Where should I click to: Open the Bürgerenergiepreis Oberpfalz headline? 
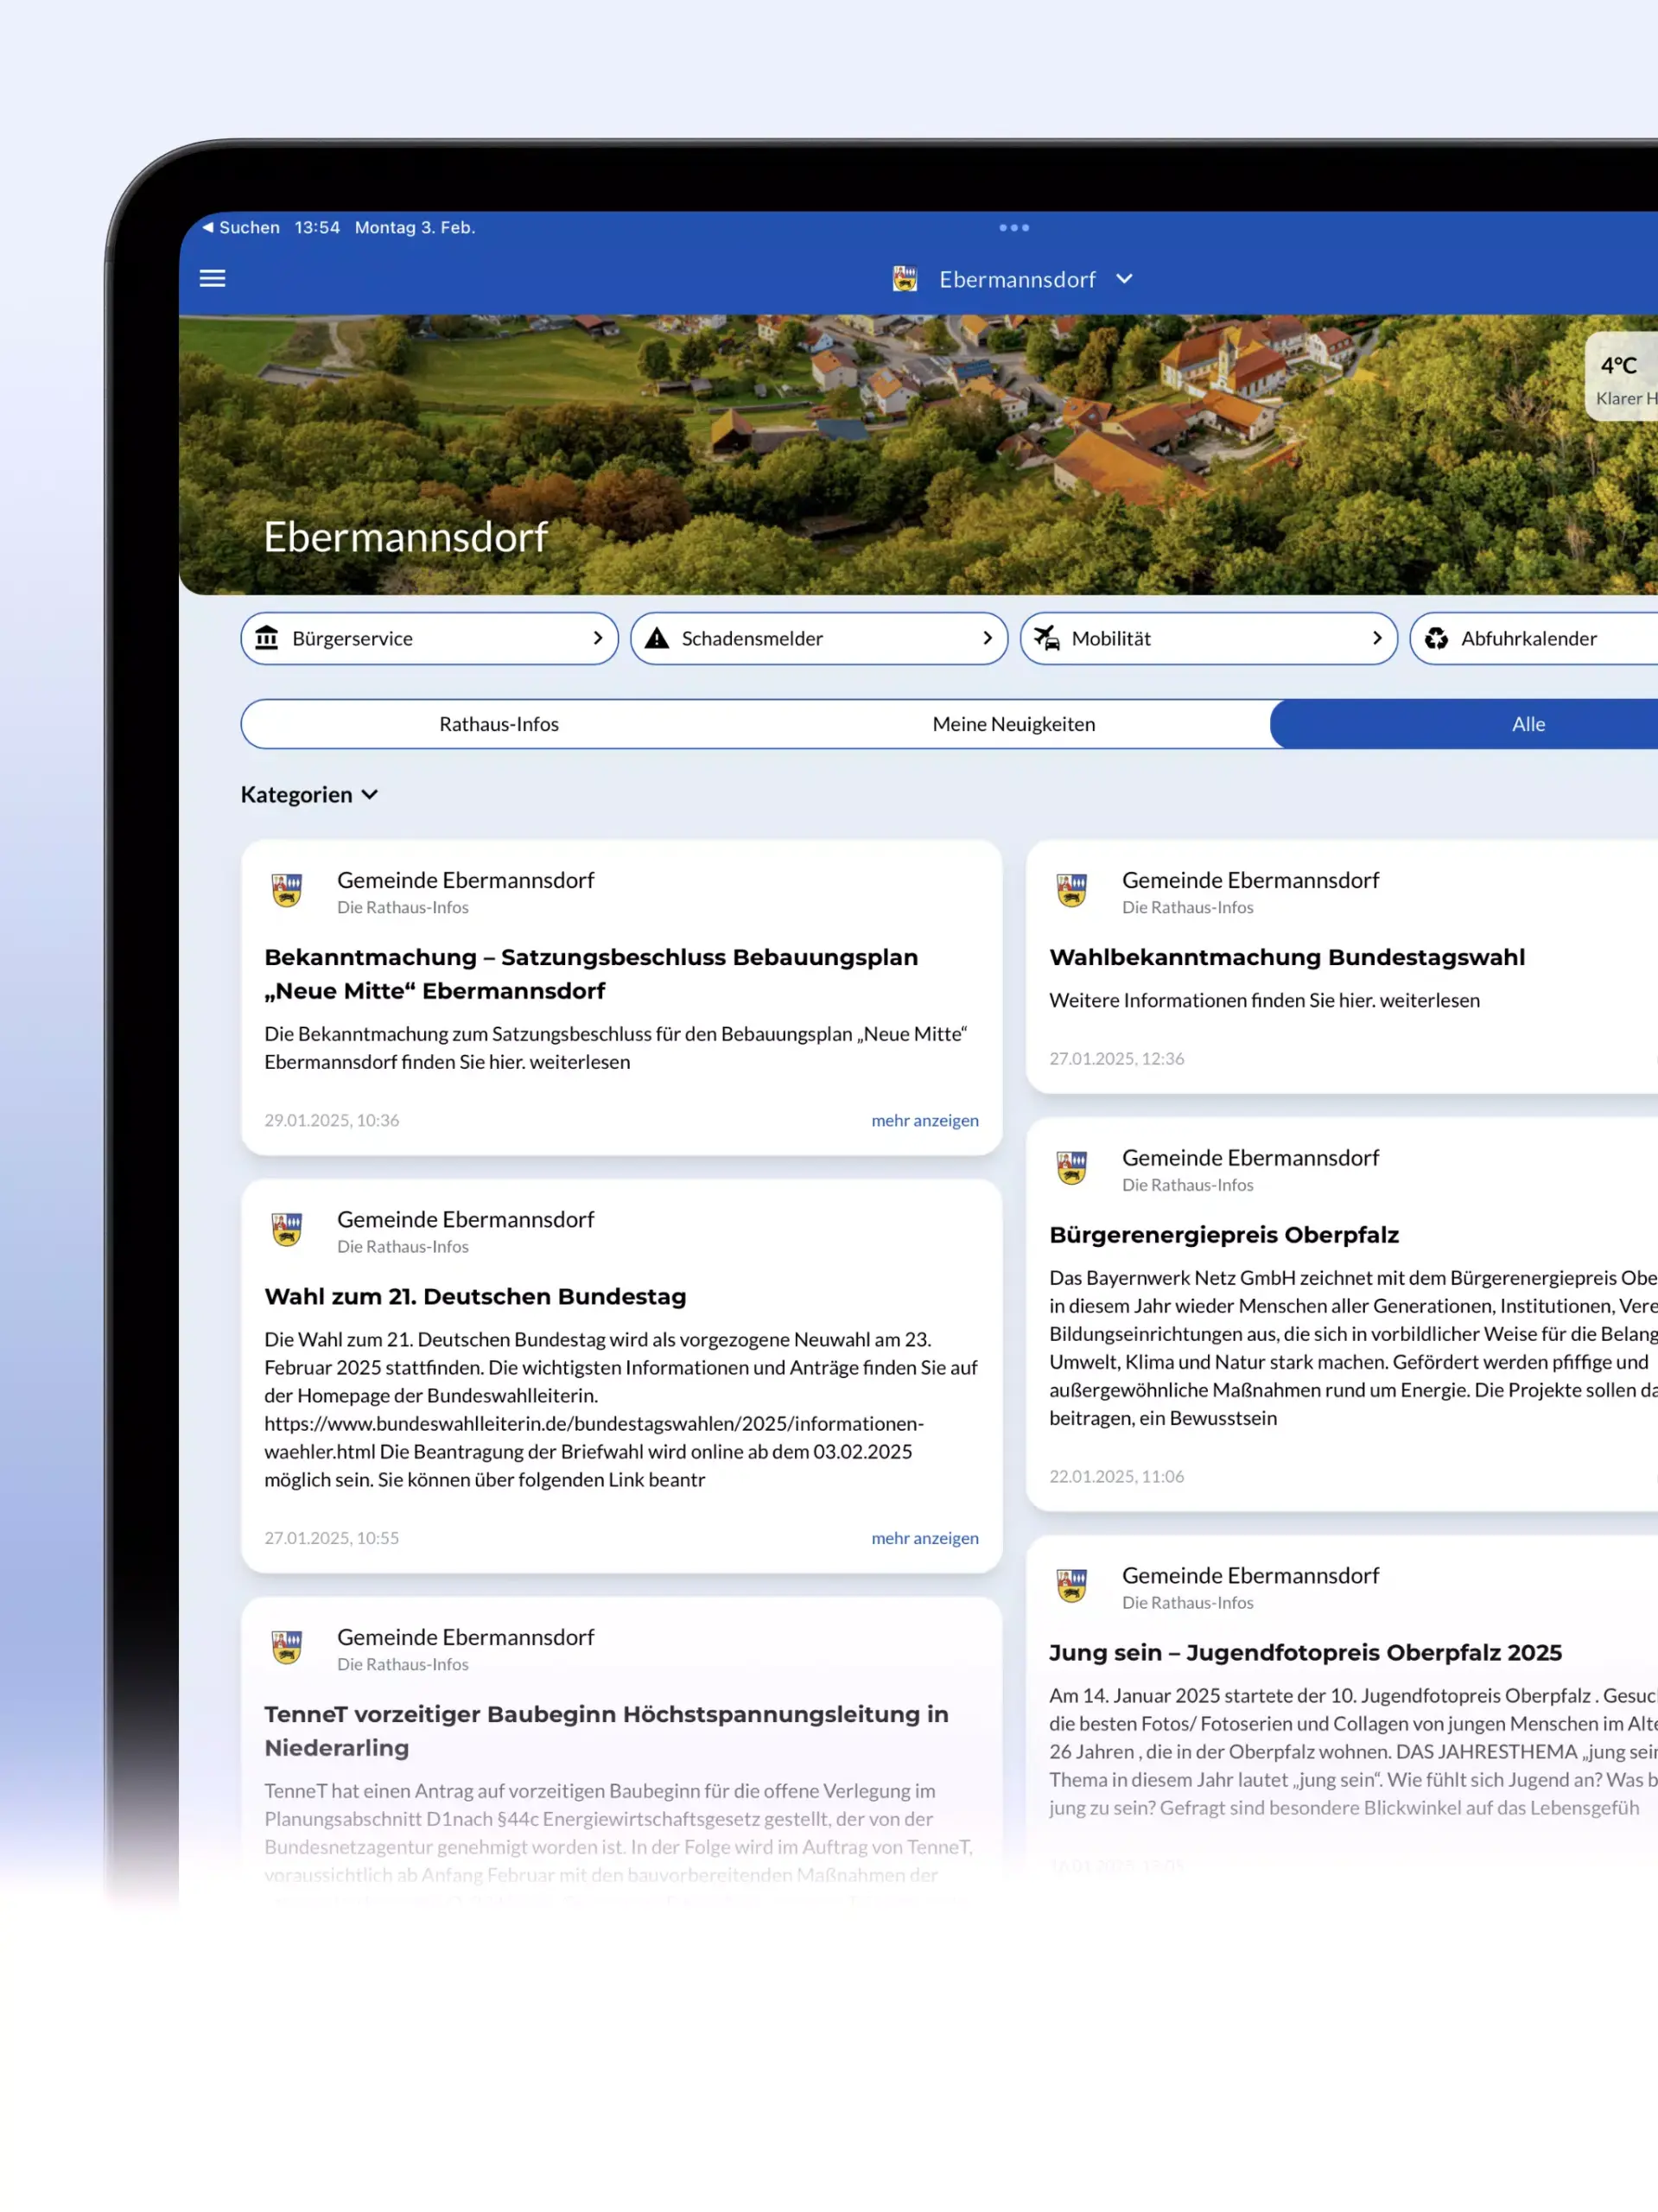coord(1224,1235)
